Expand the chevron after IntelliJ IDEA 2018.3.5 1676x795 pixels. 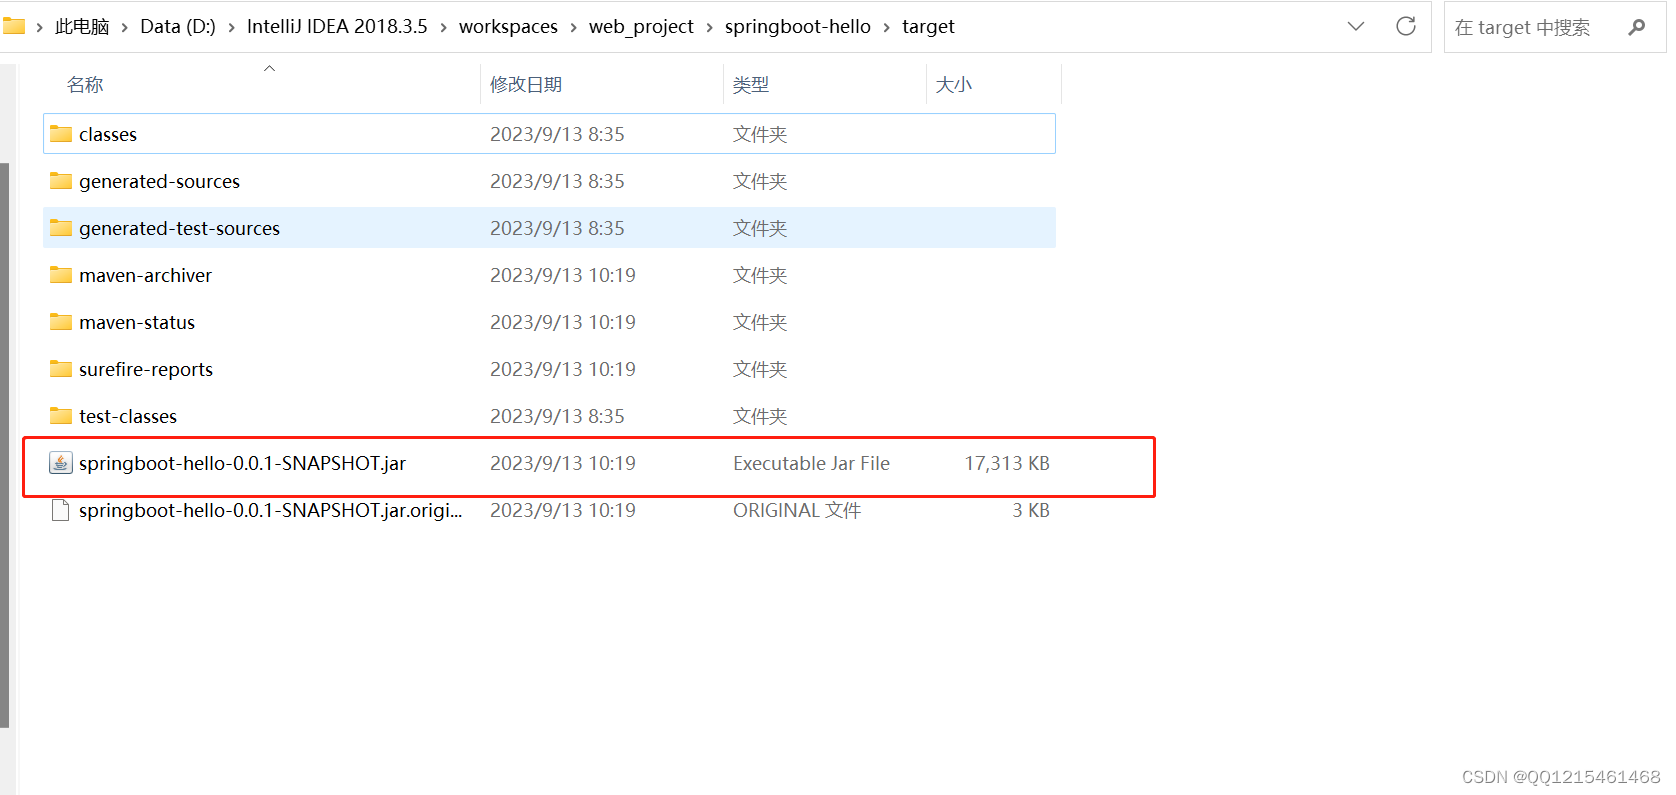point(443,27)
